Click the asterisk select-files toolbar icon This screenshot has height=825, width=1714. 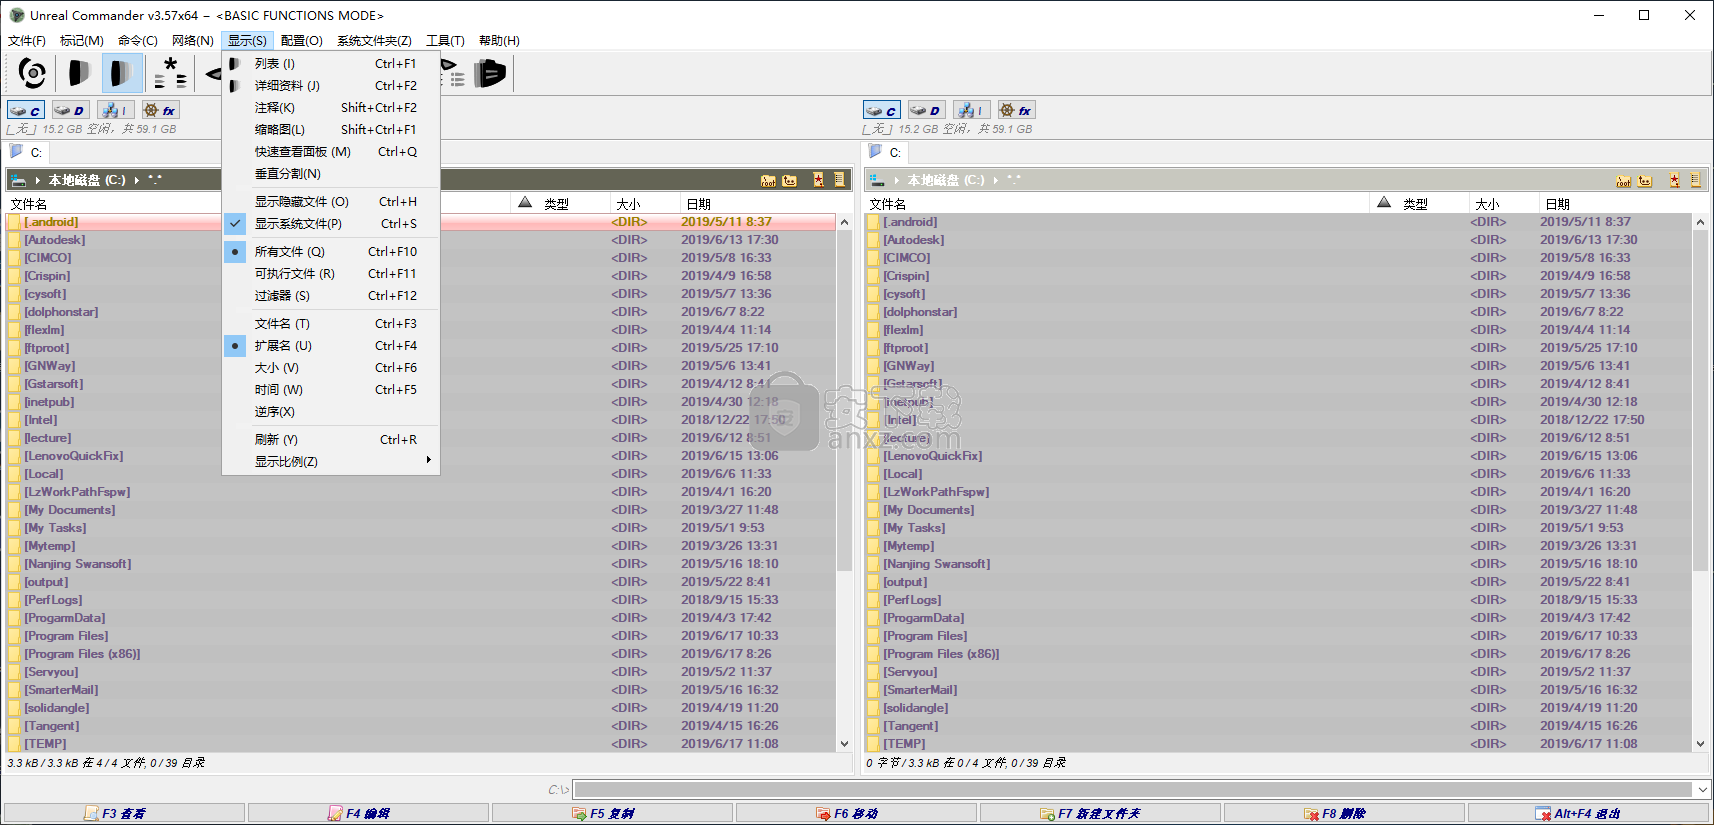[x=171, y=73]
